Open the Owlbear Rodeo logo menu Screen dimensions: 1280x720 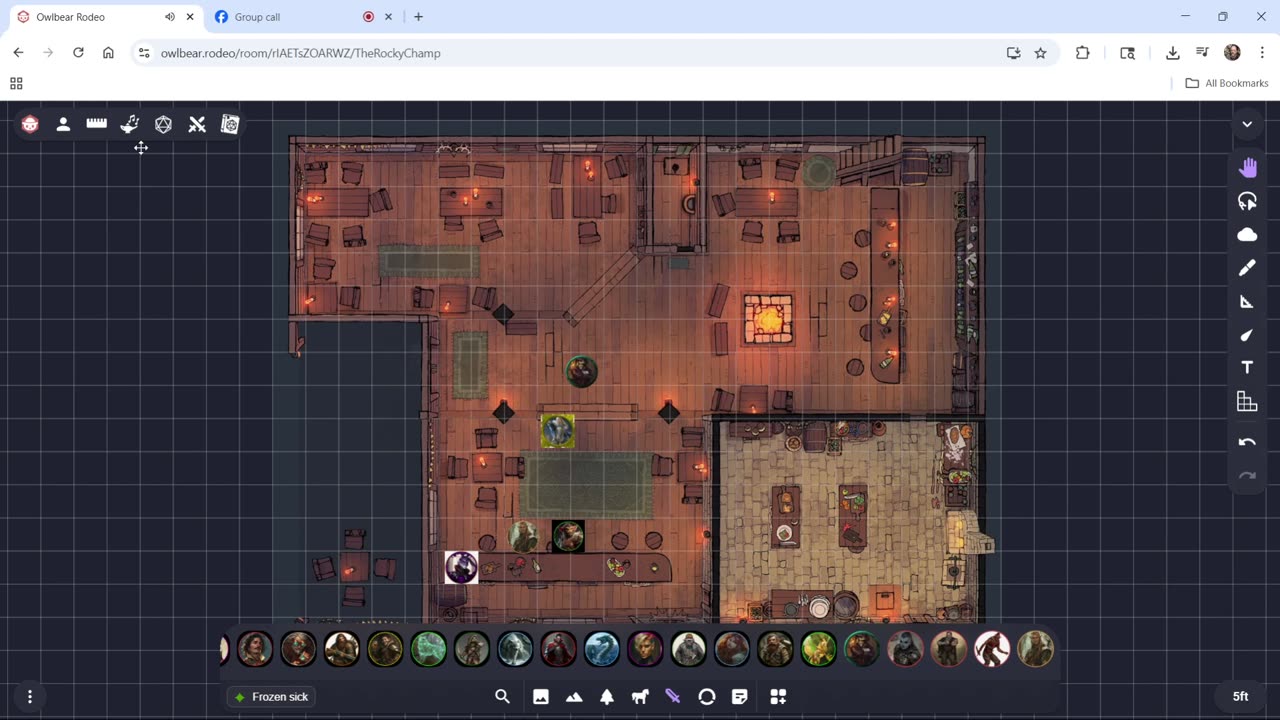[x=30, y=124]
